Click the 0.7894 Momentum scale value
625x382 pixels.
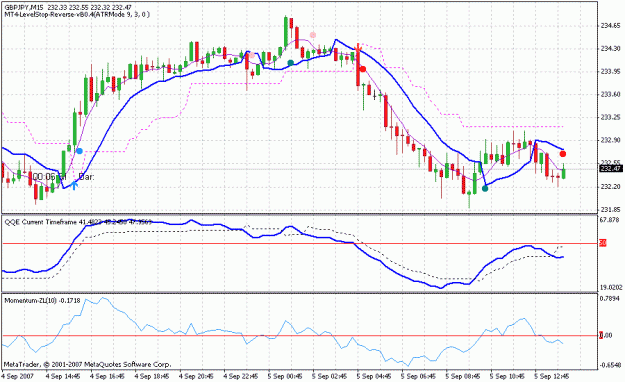(611, 298)
